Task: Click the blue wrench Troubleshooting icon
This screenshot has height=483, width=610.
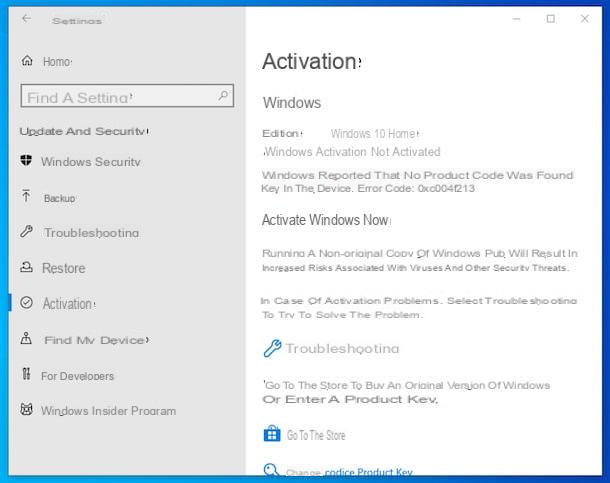Action: [272, 348]
